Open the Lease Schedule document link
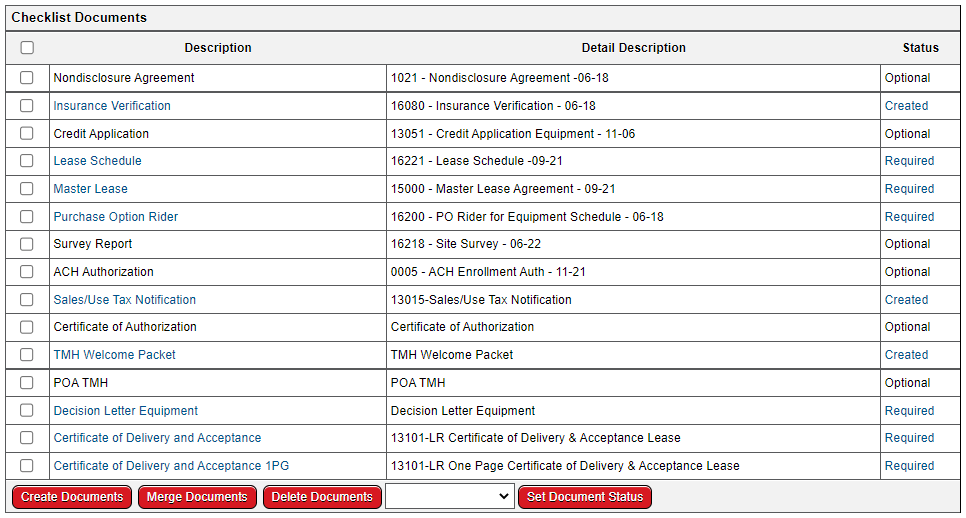This screenshot has width=966, height=518. (x=97, y=161)
